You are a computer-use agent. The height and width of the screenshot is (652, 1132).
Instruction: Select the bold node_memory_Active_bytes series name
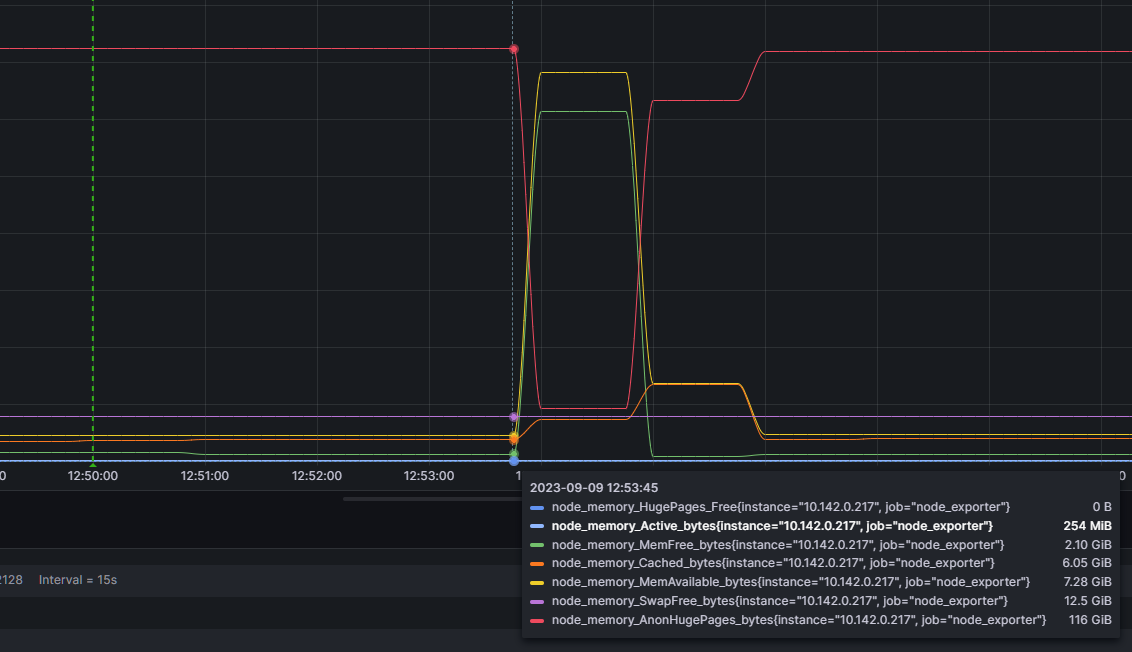tap(772, 526)
